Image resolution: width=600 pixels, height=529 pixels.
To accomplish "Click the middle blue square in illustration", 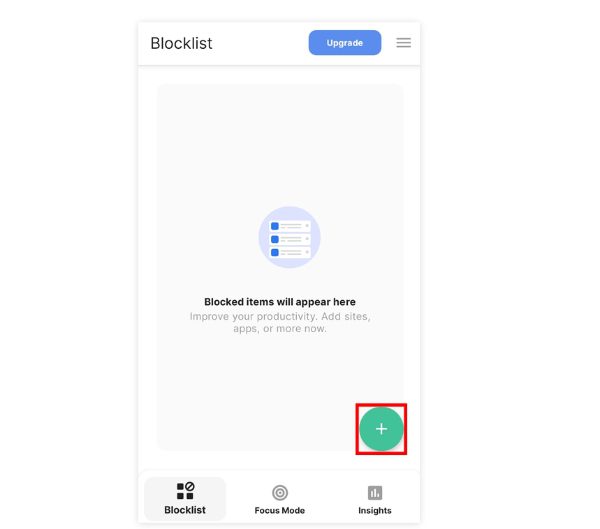I will click(275, 239).
